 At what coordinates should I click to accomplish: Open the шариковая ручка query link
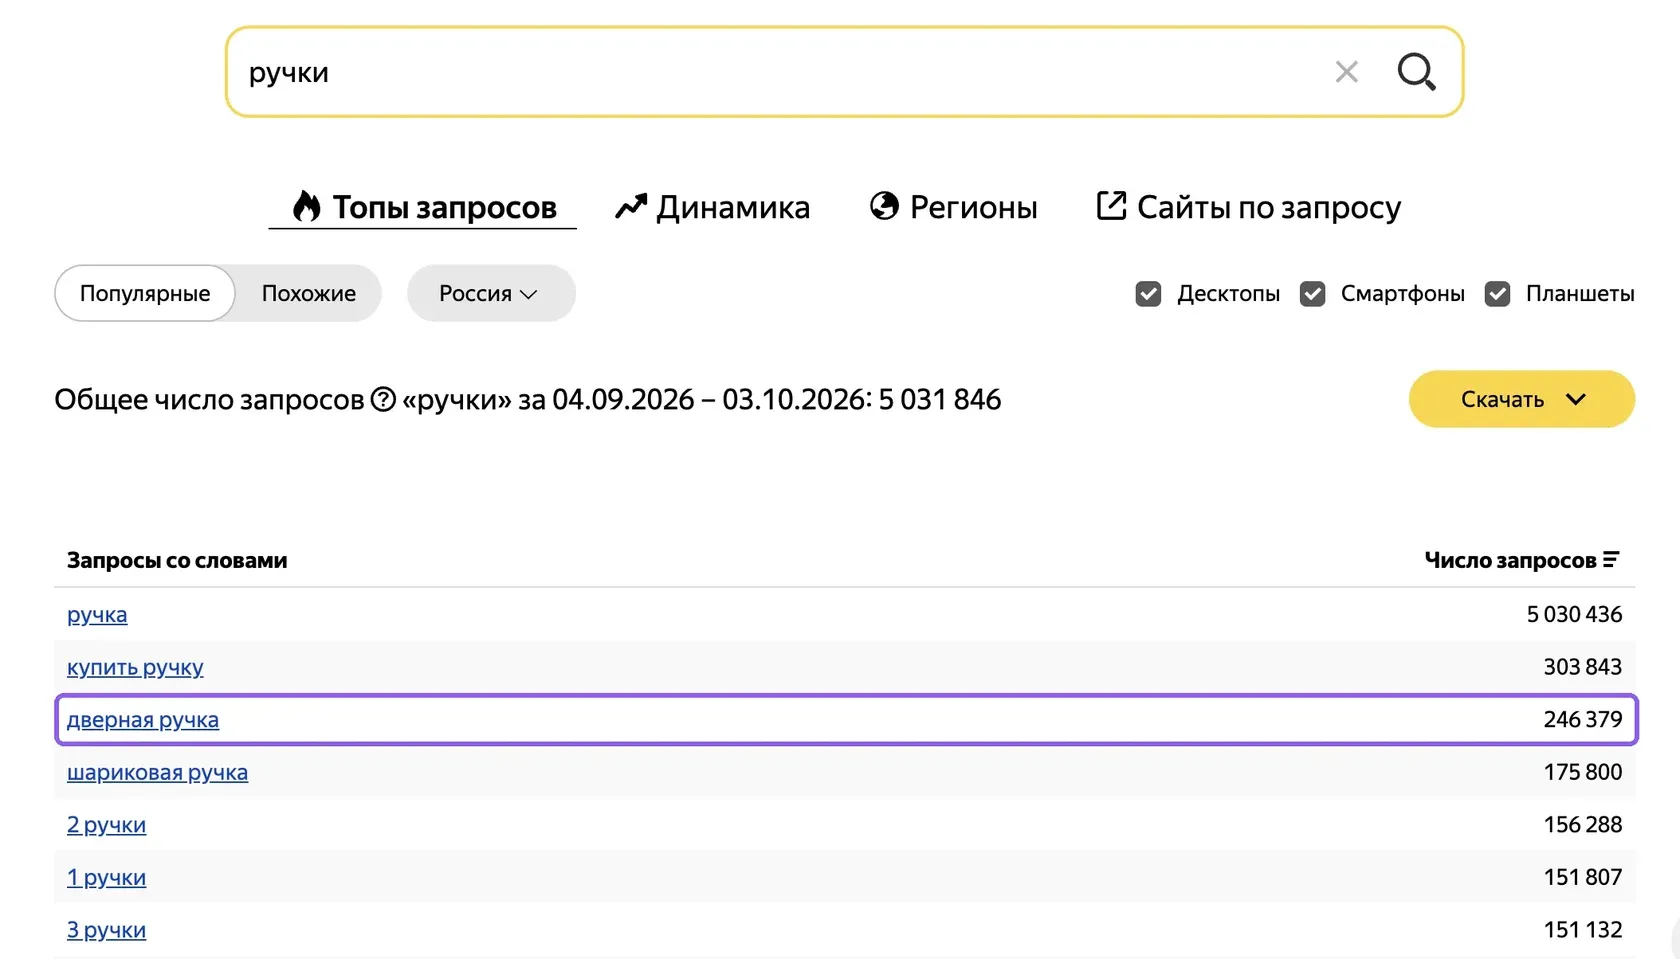(157, 773)
